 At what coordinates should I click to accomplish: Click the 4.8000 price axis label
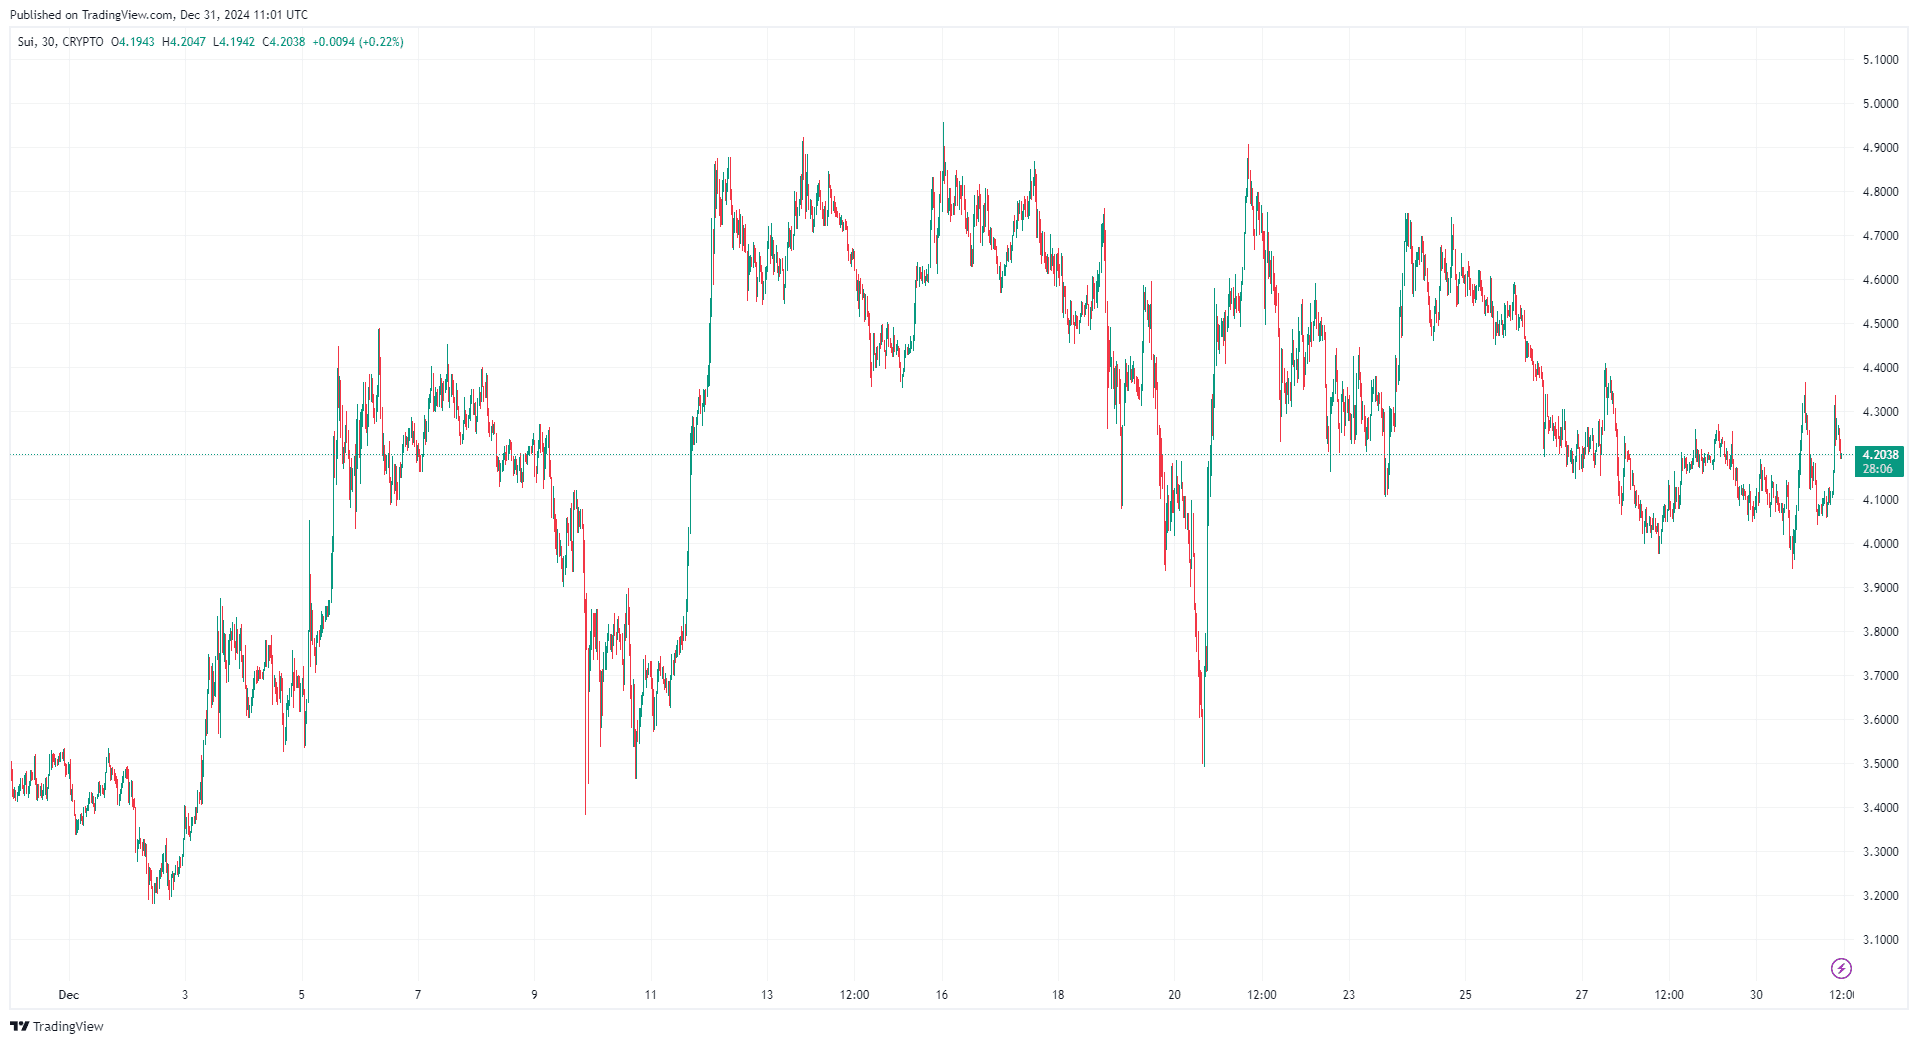click(x=1880, y=192)
